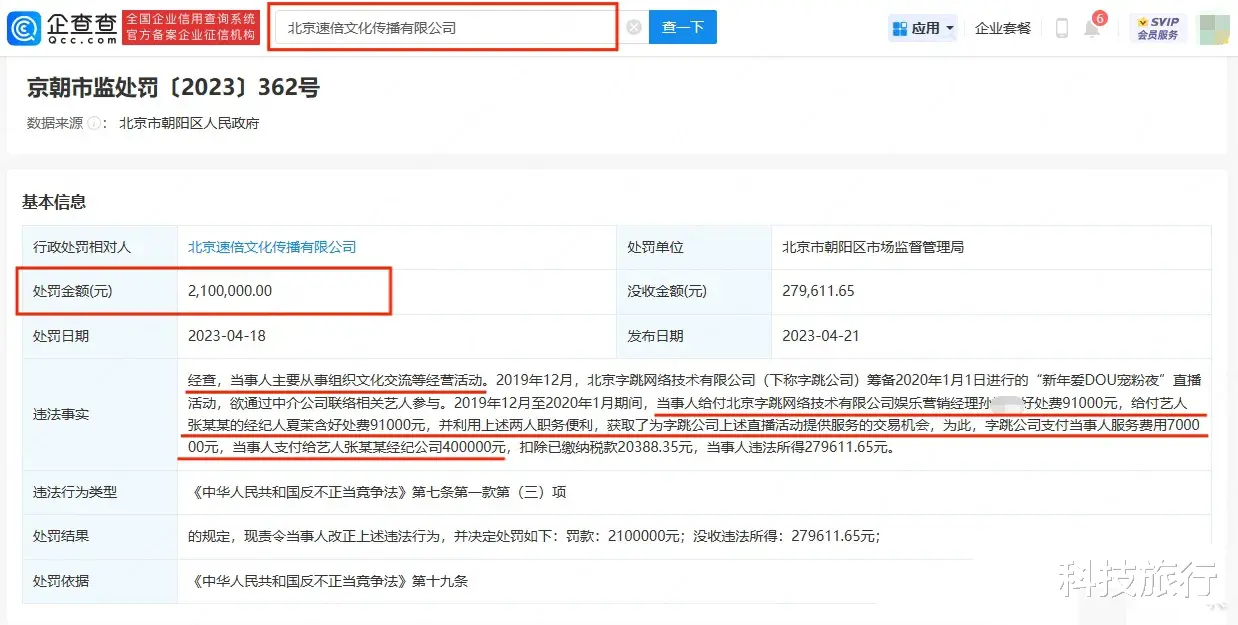
Task: Submit the search with 查一下 button
Action: coord(683,27)
